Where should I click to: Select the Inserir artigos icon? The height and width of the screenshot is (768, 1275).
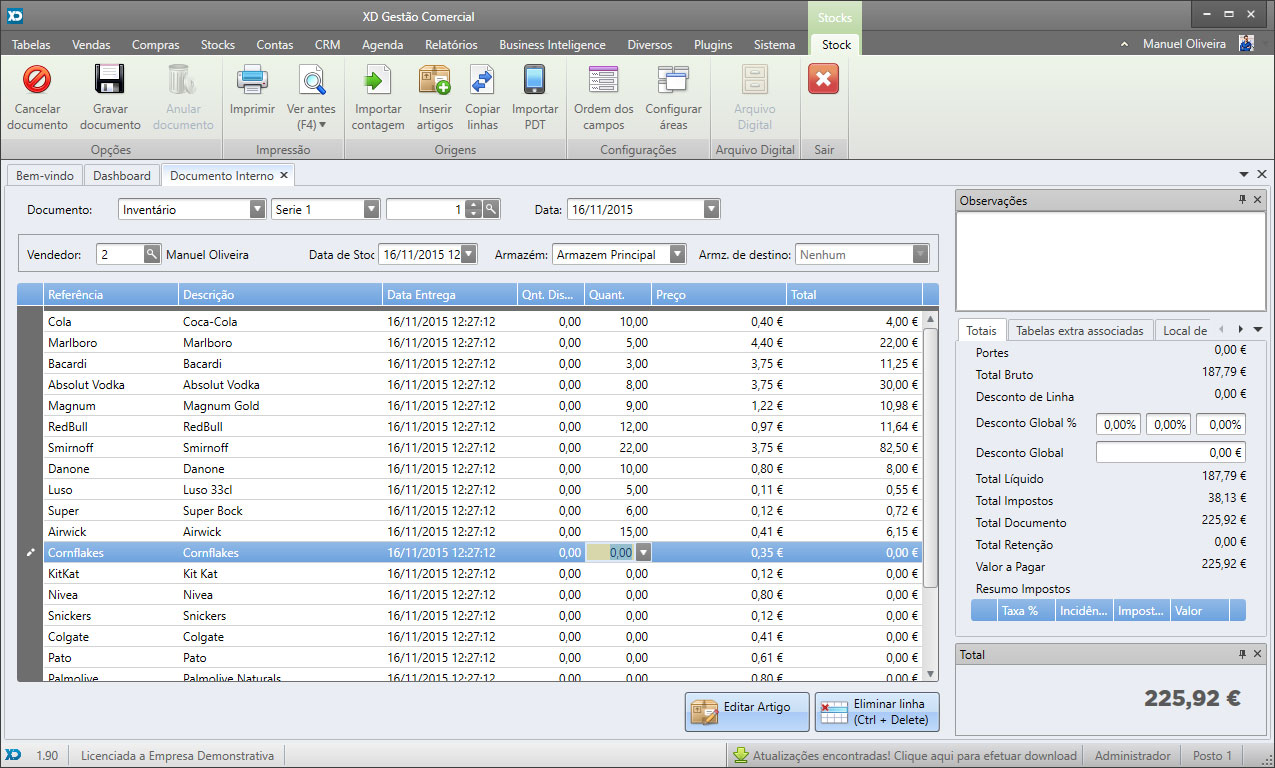tap(435, 80)
